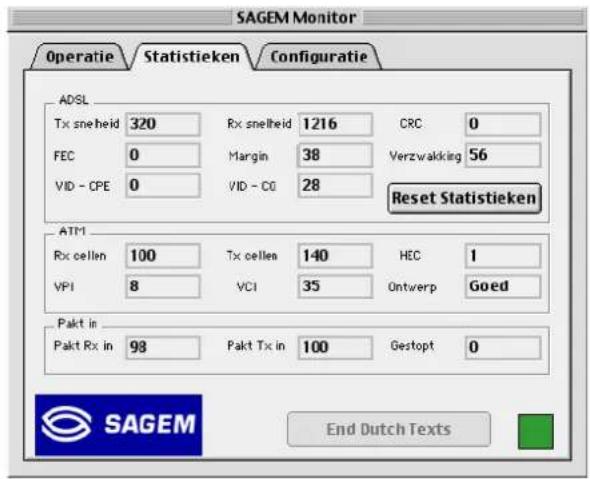Click the Margin field showing 38
The width and height of the screenshot is (590, 479).
pyautogui.click(x=335, y=155)
